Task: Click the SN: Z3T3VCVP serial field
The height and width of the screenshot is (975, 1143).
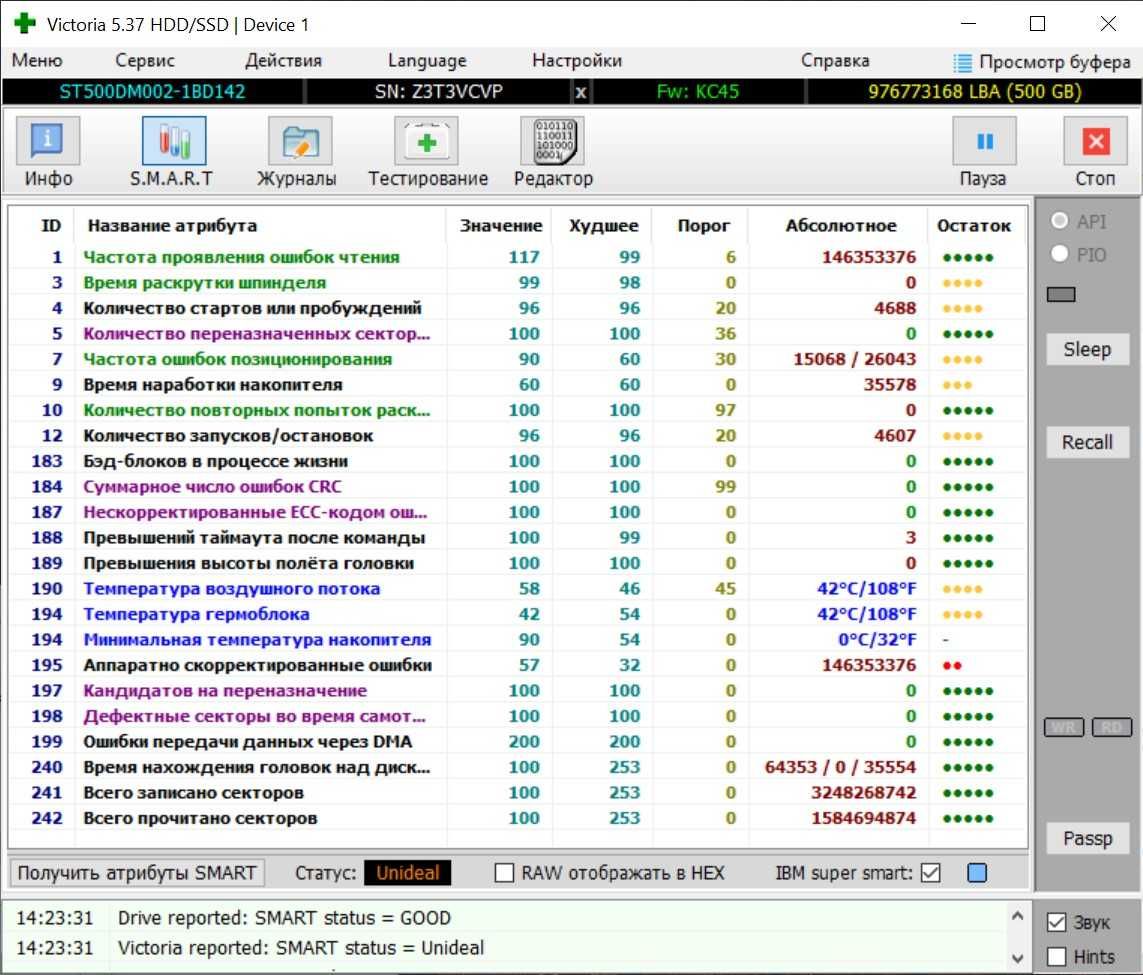Action: [x=438, y=92]
